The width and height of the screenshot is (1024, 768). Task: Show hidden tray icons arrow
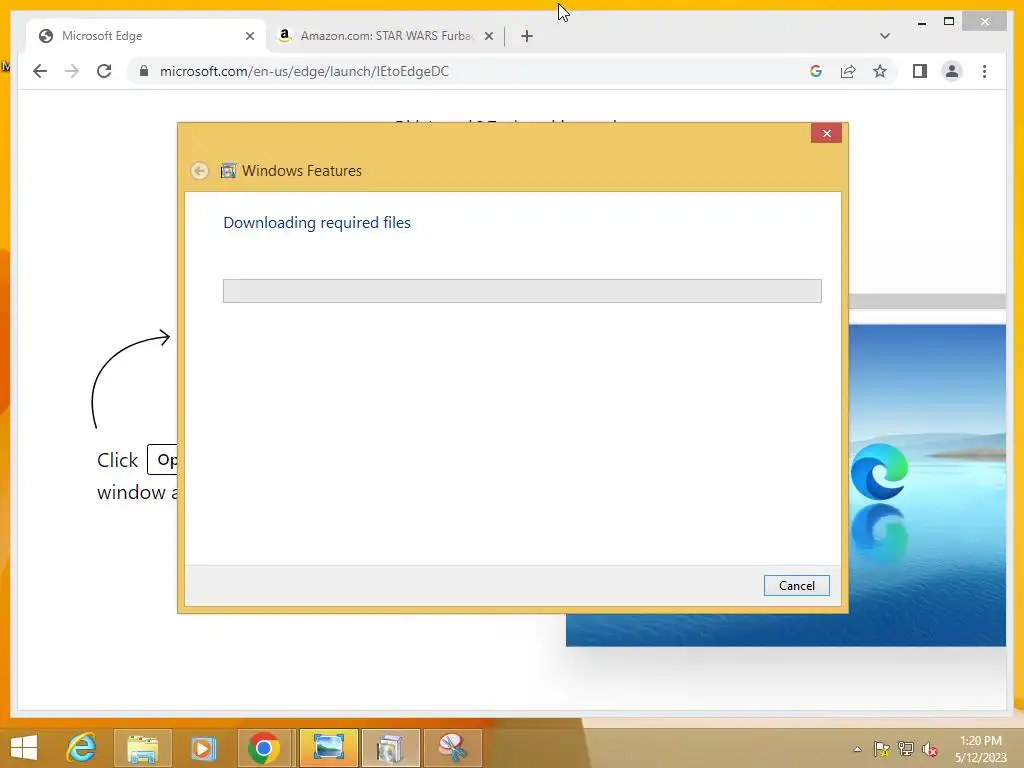pos(857,749)
